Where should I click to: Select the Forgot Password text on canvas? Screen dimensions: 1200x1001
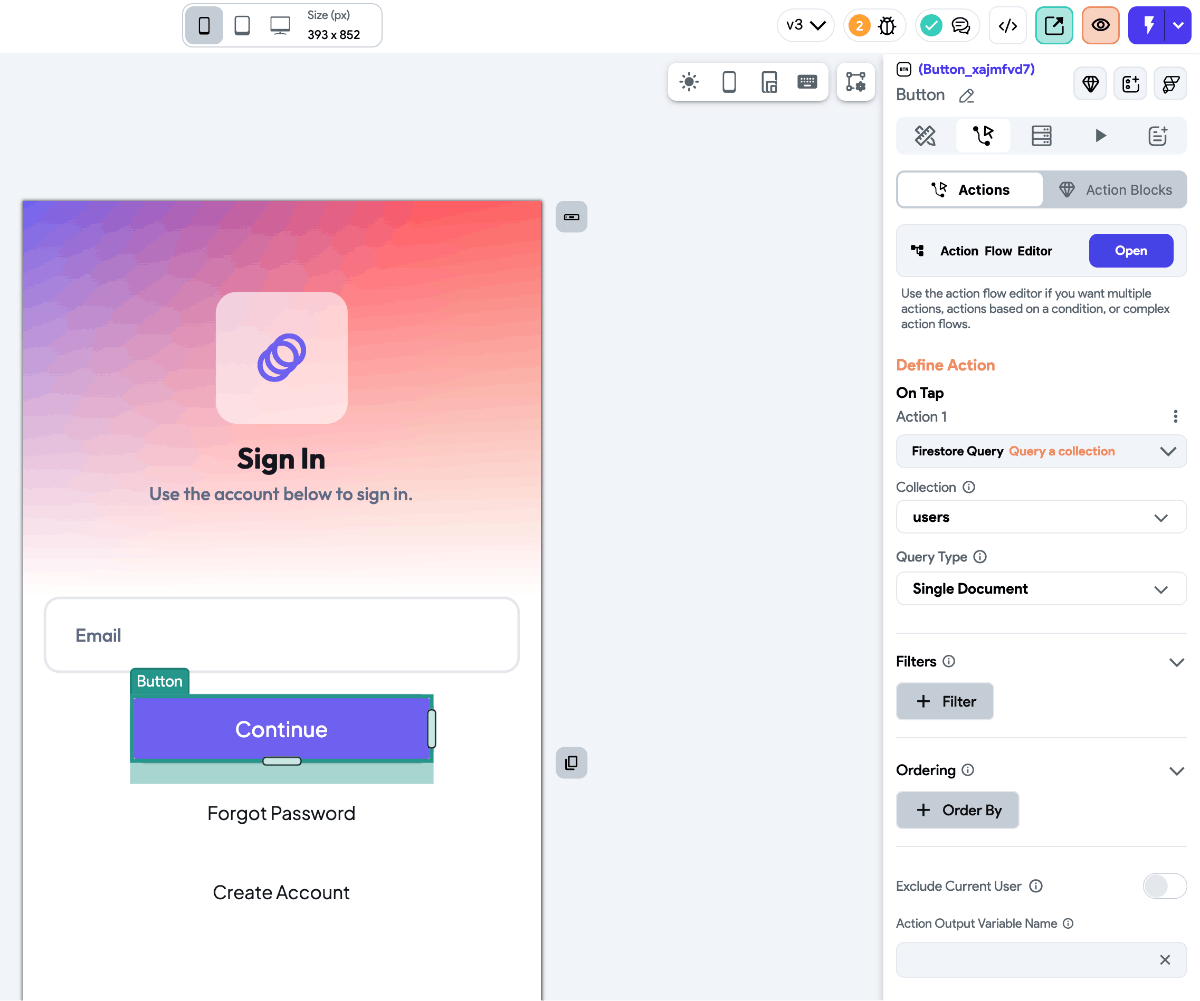[x=281, y=813]
